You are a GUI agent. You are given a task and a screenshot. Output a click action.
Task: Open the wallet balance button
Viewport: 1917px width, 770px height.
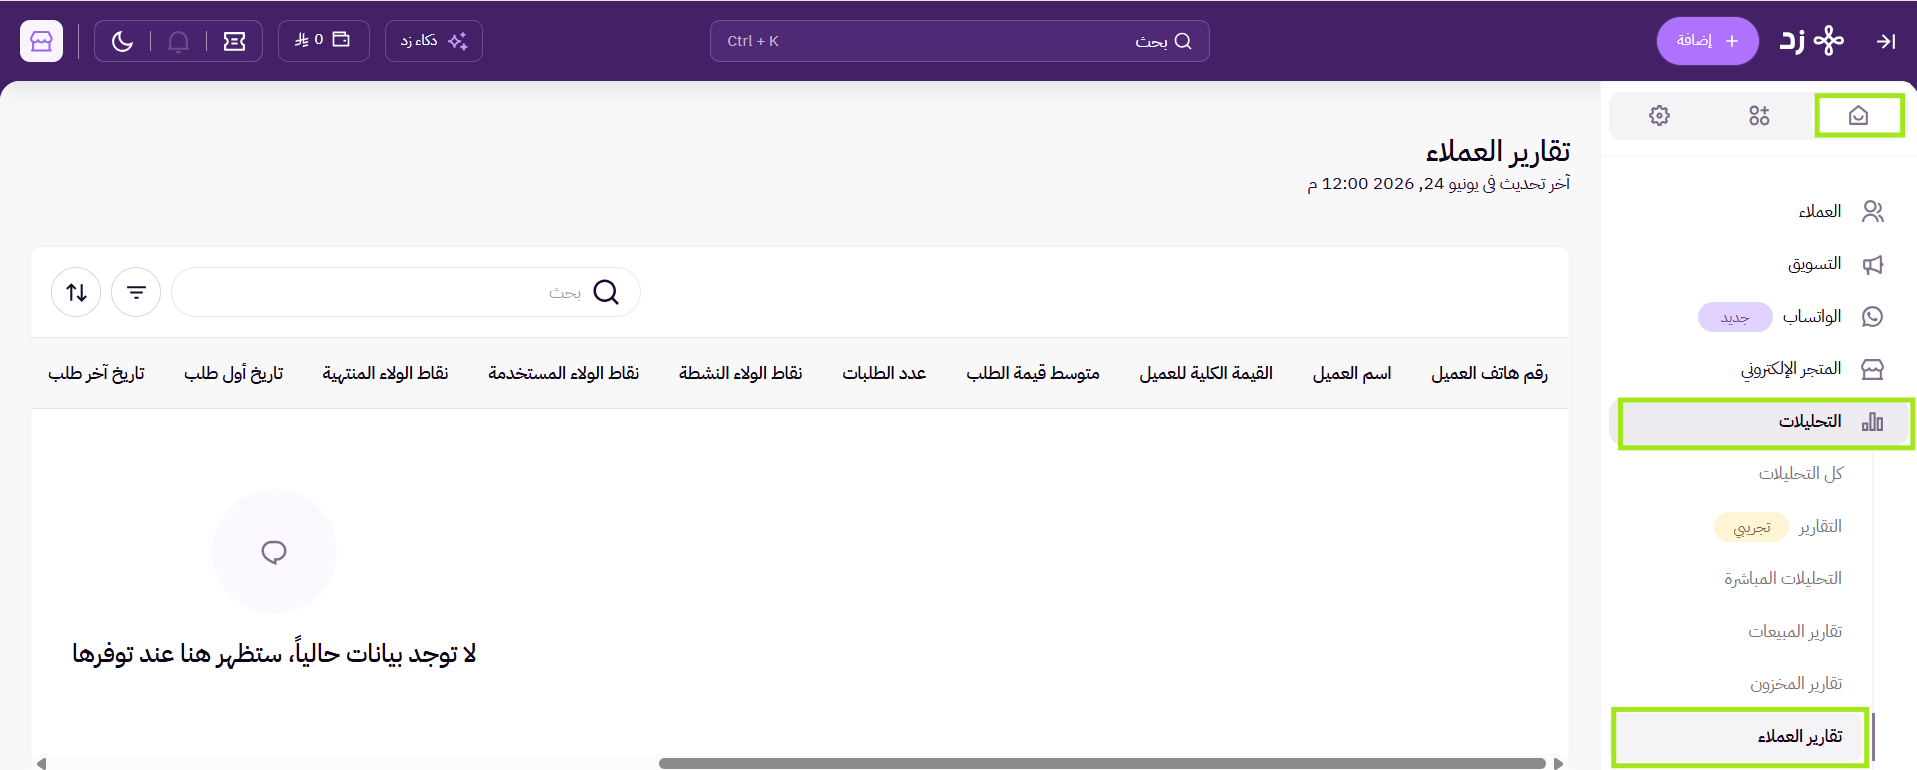tap(323, 41)
